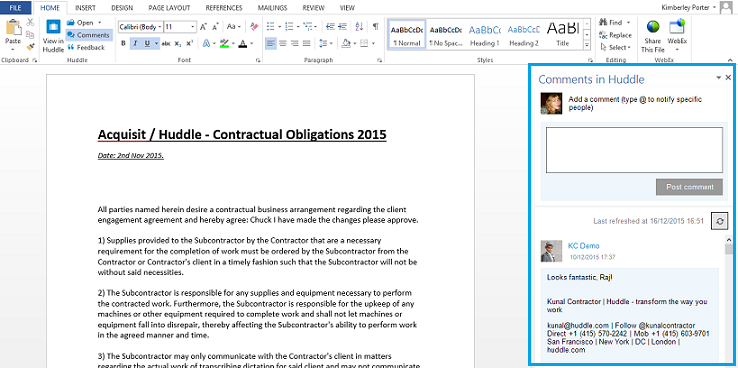Switch to the DESIGN tab
Viewport: 738px width, 368px height.
tap(122, 8)
